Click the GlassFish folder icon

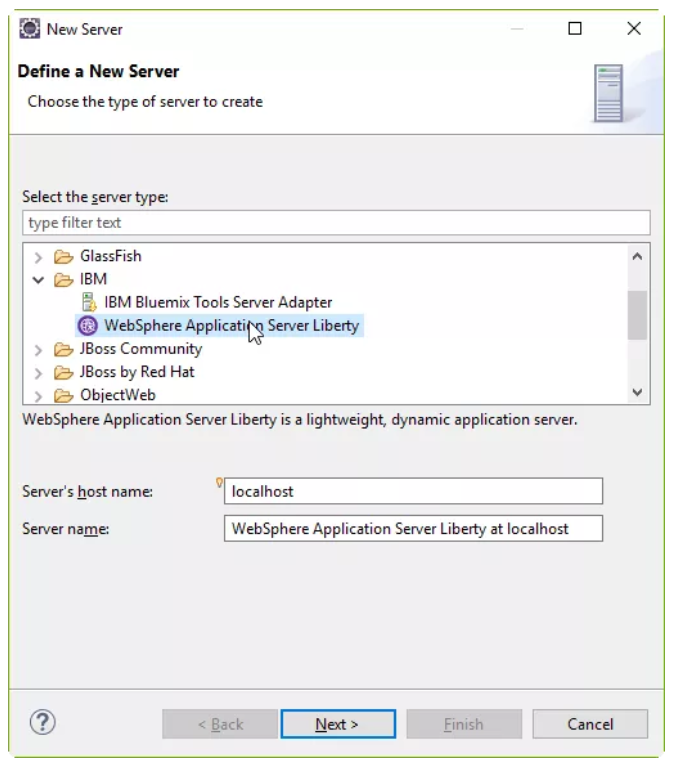coord(64,256)
